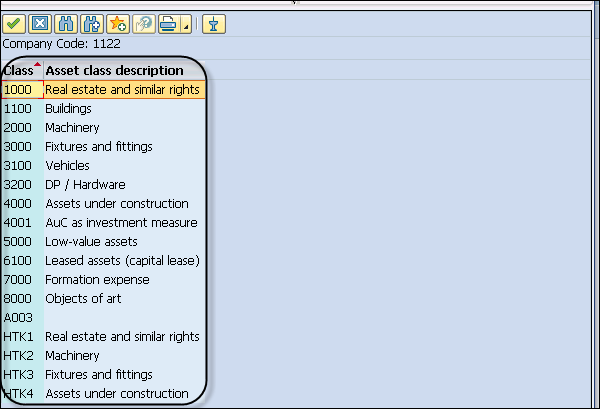The height and width of the screenshot is (409, 600).
Task: Select class 4001 code
Action: pyautogui.click(x=18, y=223)
